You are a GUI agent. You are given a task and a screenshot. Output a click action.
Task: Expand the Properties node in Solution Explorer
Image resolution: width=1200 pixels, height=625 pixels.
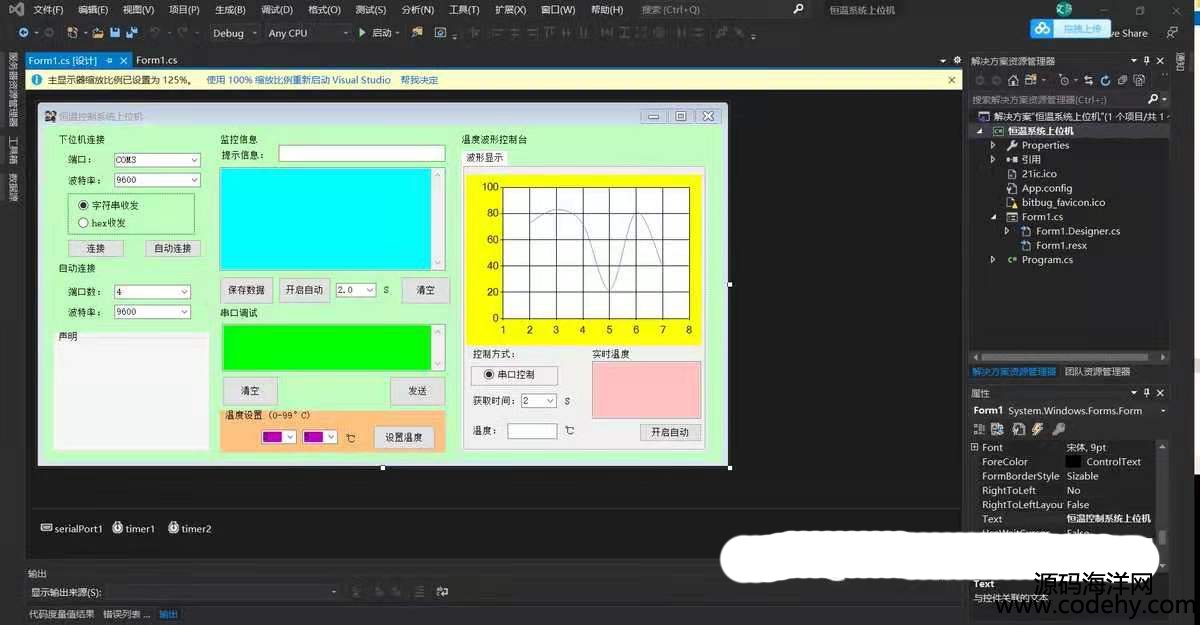coord(993,145)
